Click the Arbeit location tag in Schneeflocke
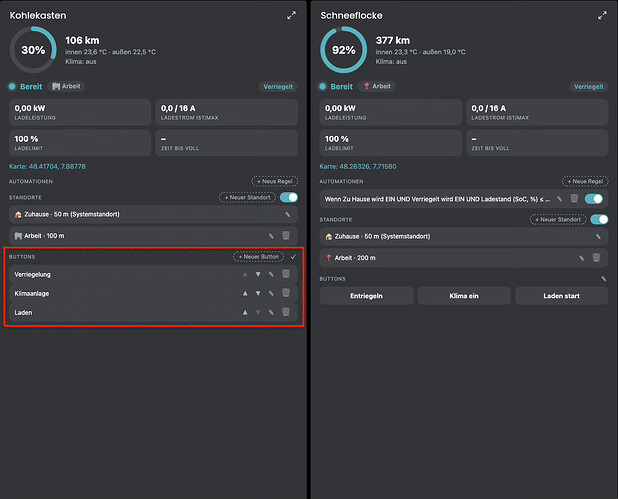 (377, 86)
